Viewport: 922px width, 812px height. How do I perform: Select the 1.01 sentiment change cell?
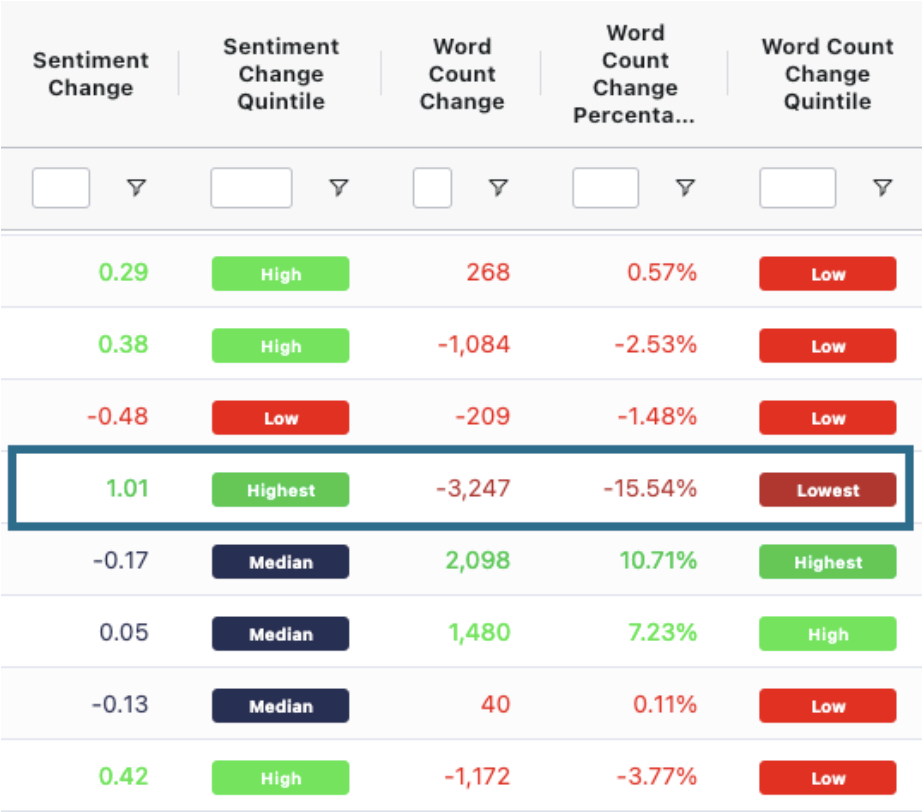coord(126,489)
